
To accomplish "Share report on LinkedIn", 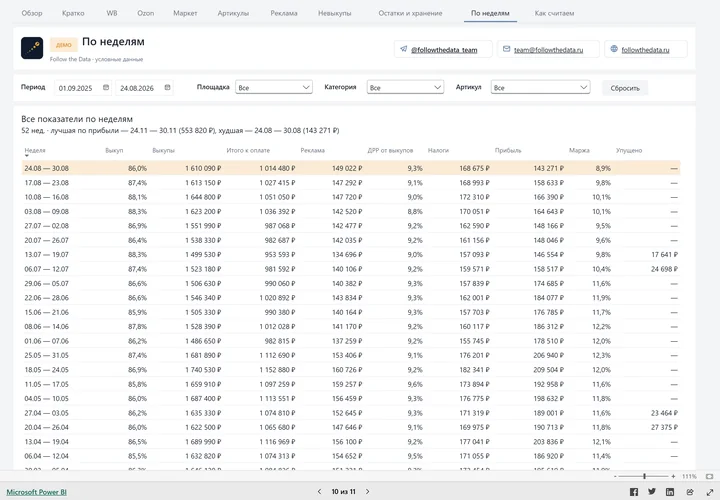I will pos(670,492).
